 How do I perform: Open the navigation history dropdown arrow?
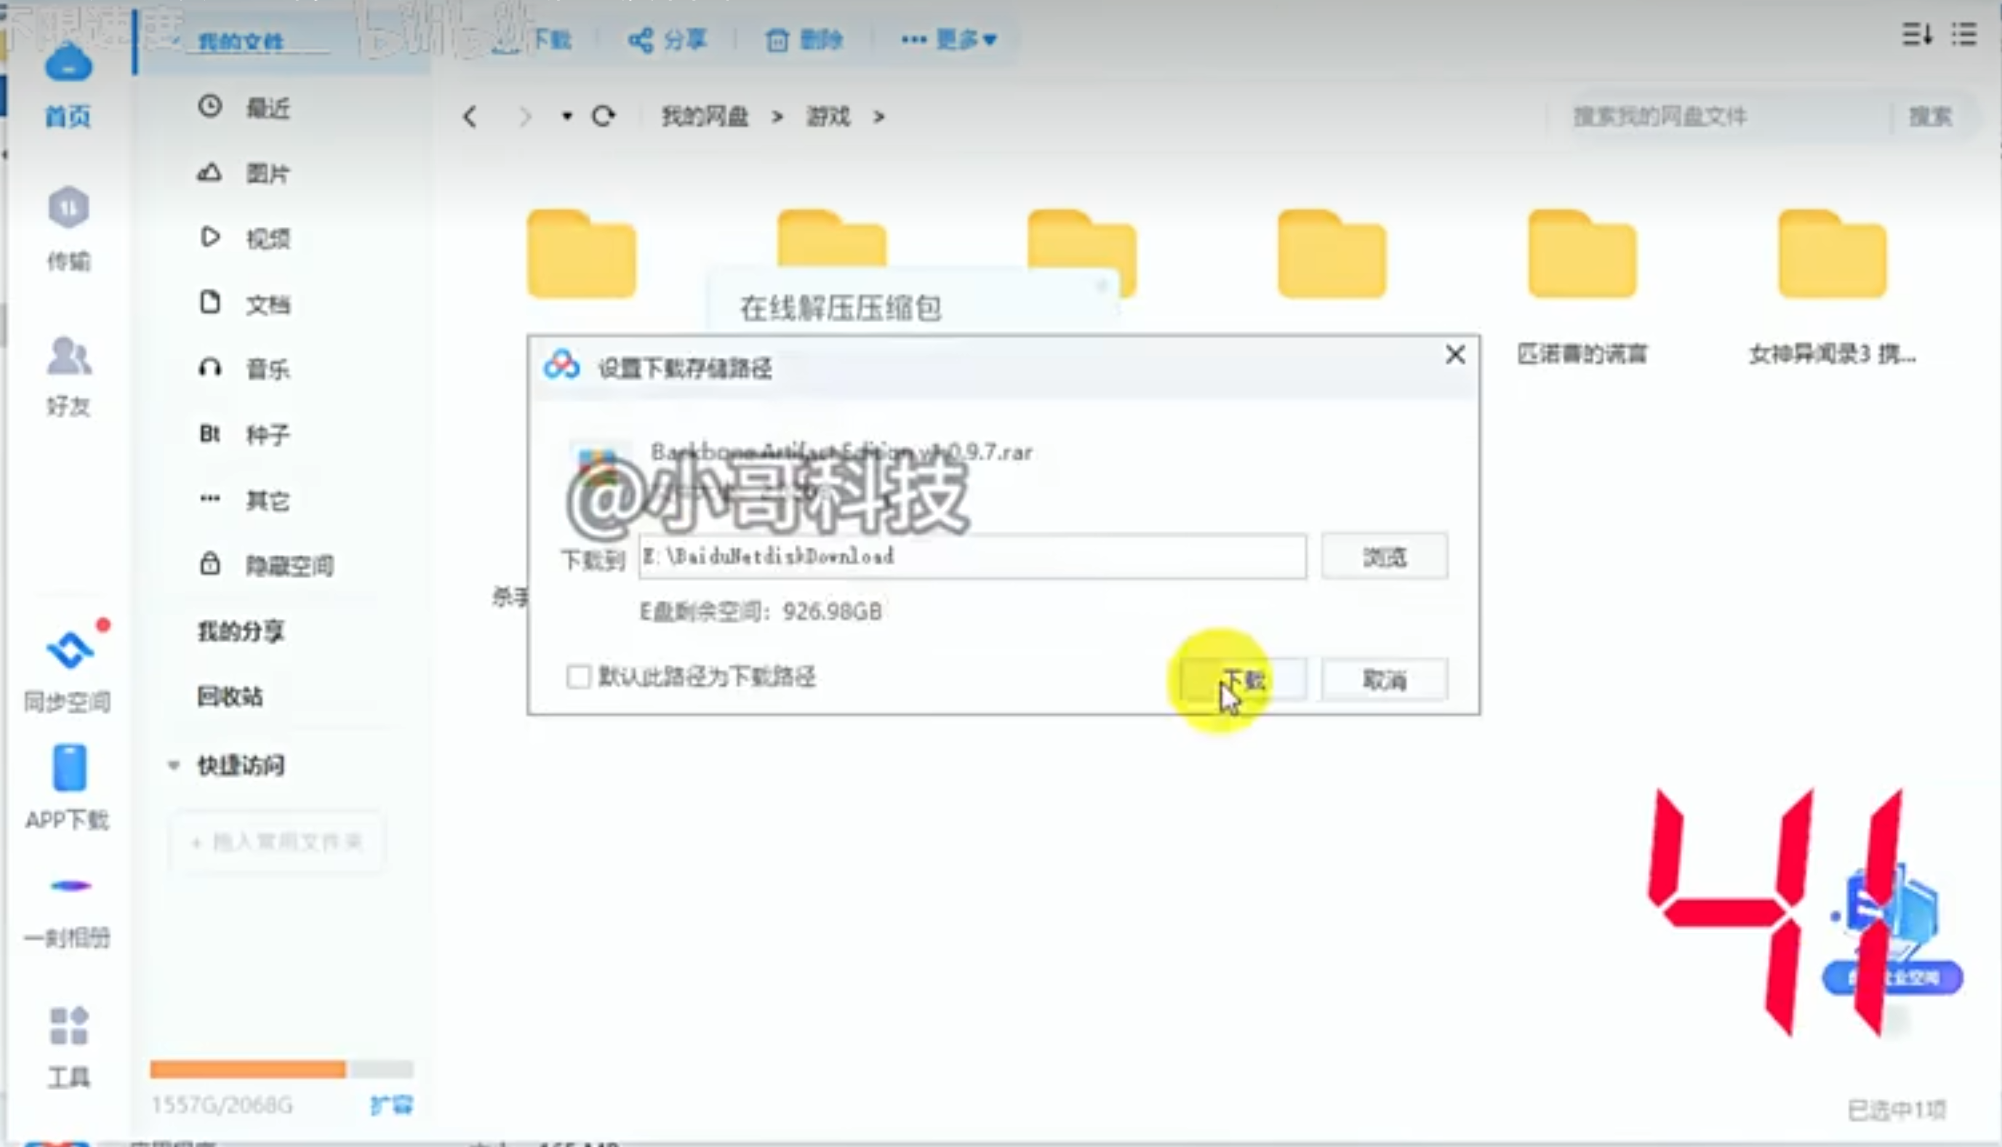(566, 116)
